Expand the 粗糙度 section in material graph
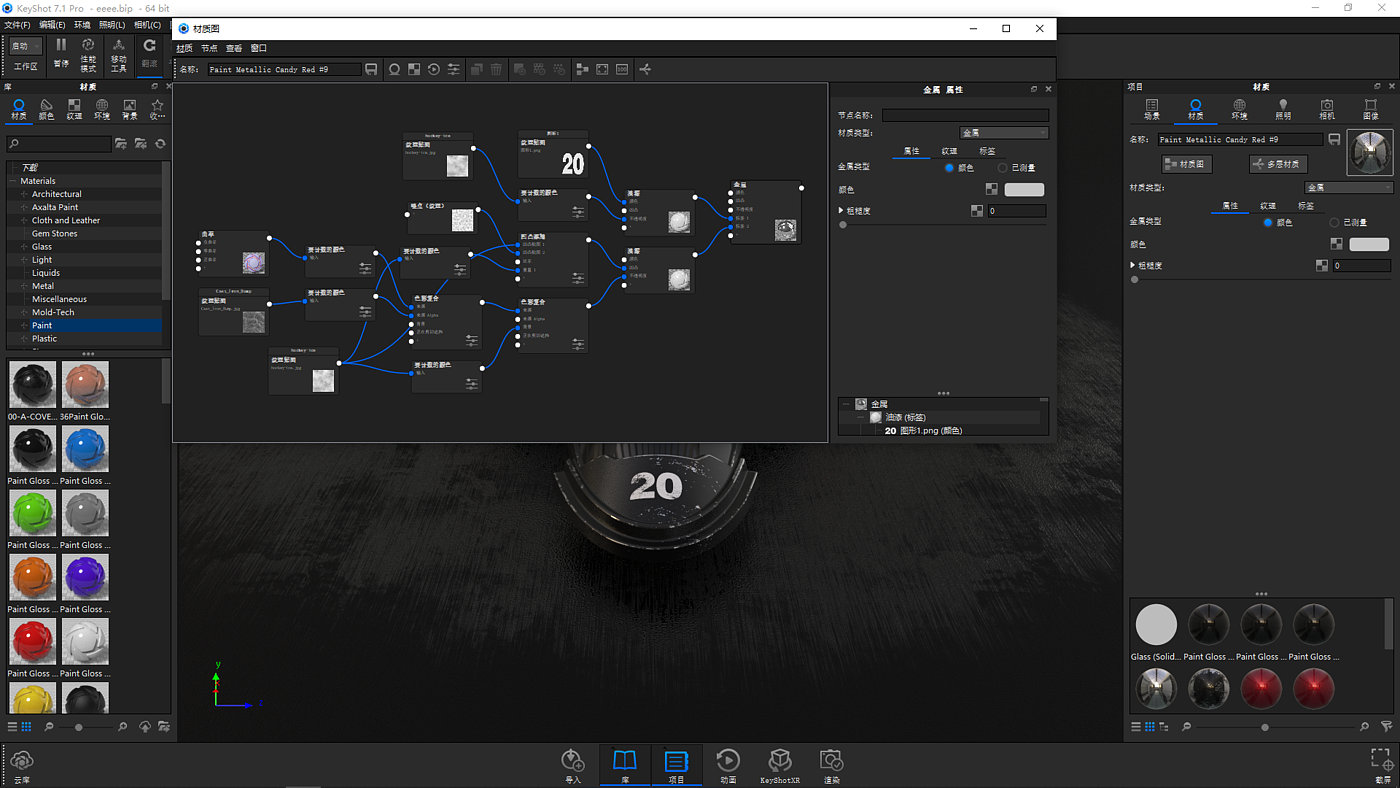 [x=841, y=211]
